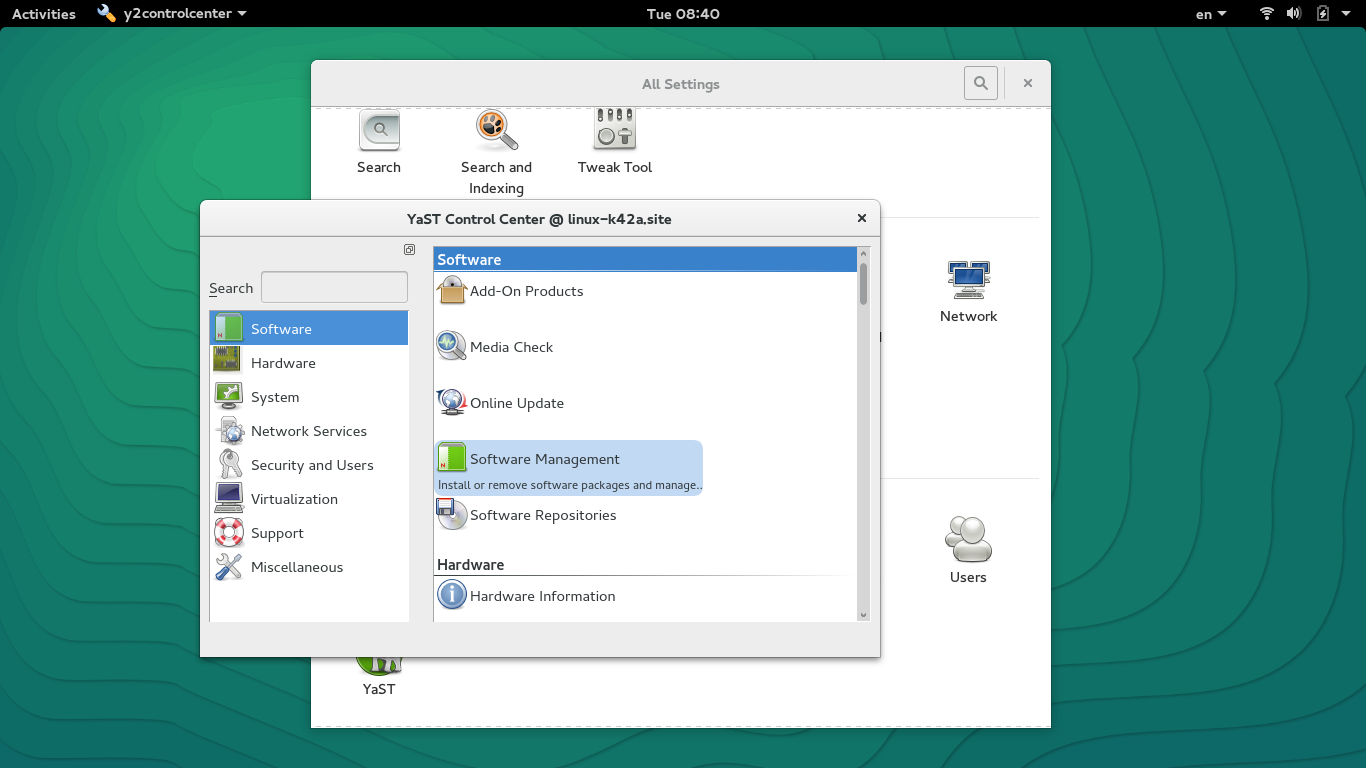The image size is (1366, 768).
Task: Open the y2controlcenter app menu
Action: click(x=172, y=14)
